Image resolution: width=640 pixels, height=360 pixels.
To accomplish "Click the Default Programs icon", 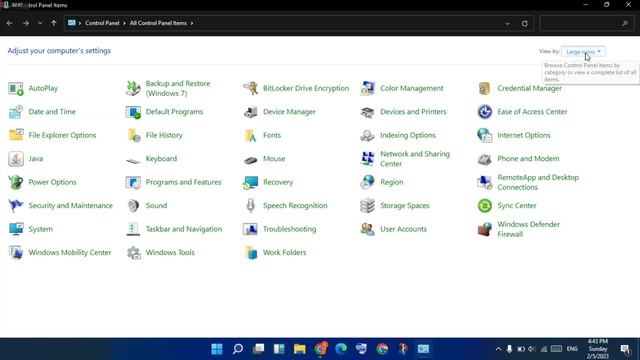I will point(133,112).
